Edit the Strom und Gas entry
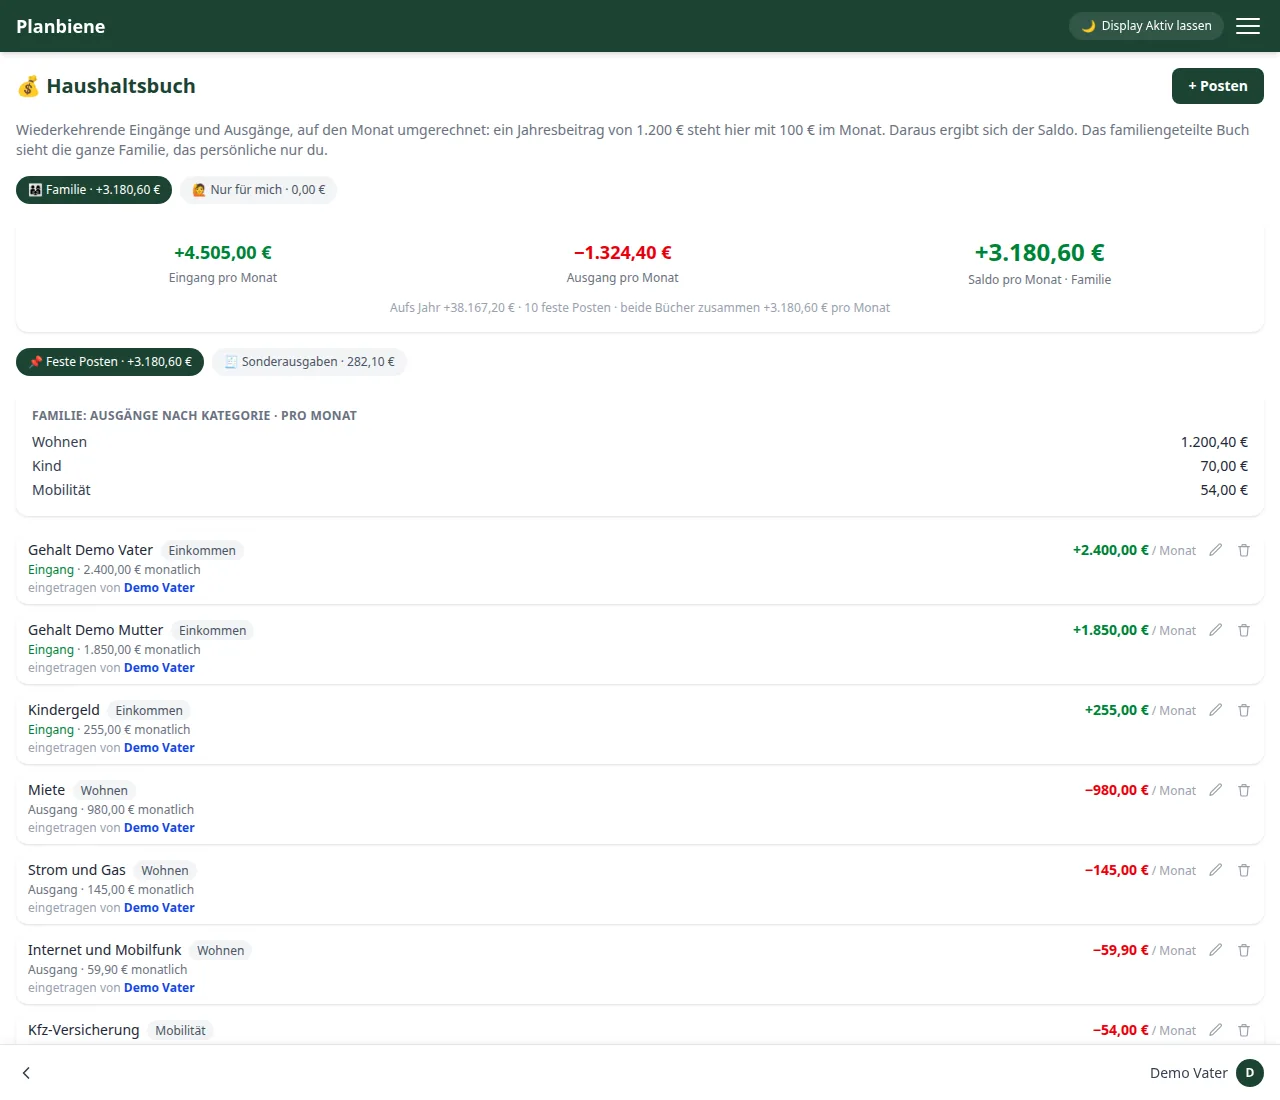1280x1100 pixels. pos(1216,870)
